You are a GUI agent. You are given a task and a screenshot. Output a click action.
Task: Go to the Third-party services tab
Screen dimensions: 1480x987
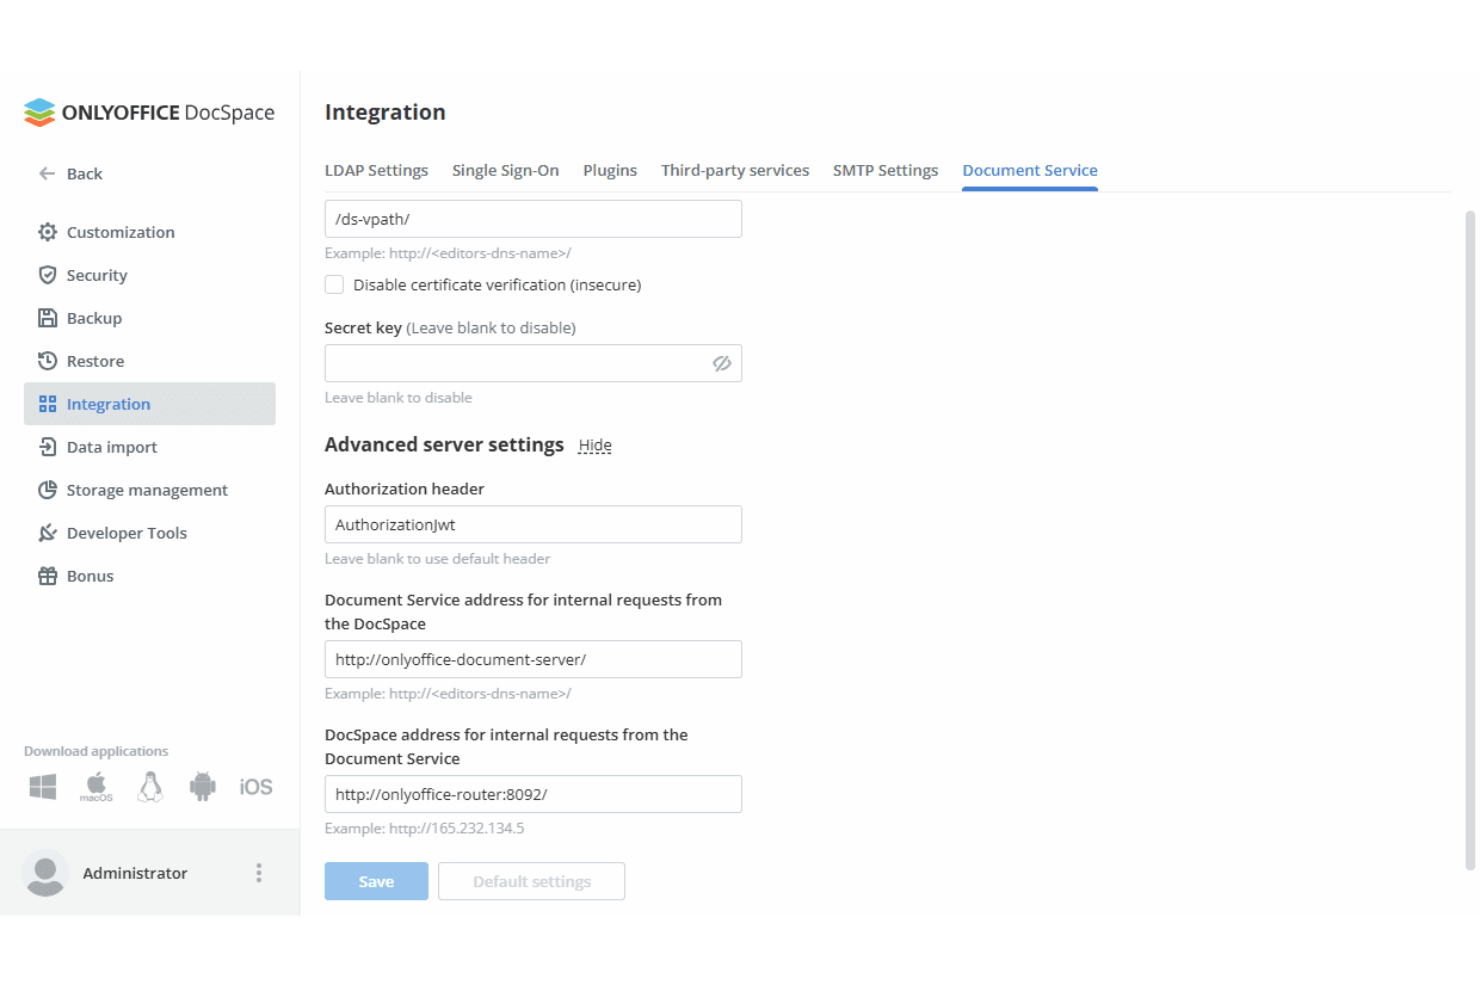click(735, 170)
